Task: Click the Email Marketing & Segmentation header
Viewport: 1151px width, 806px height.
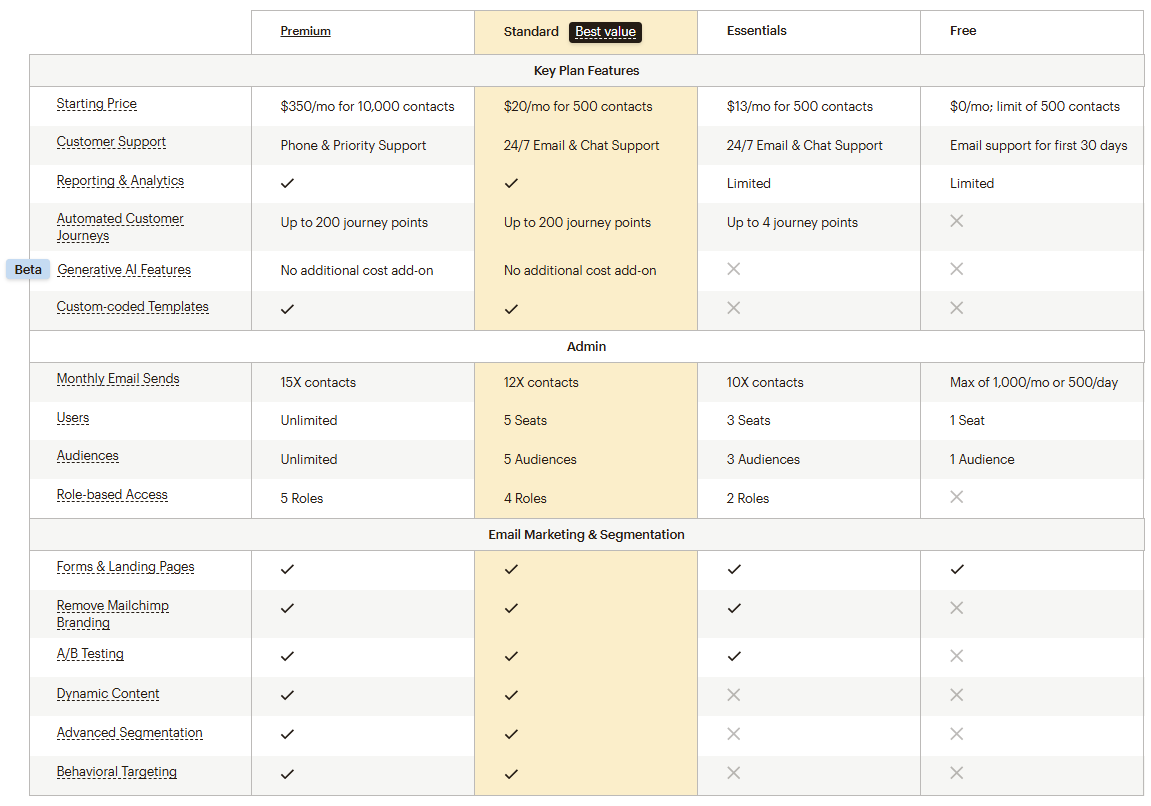Action: click(586, 535)
